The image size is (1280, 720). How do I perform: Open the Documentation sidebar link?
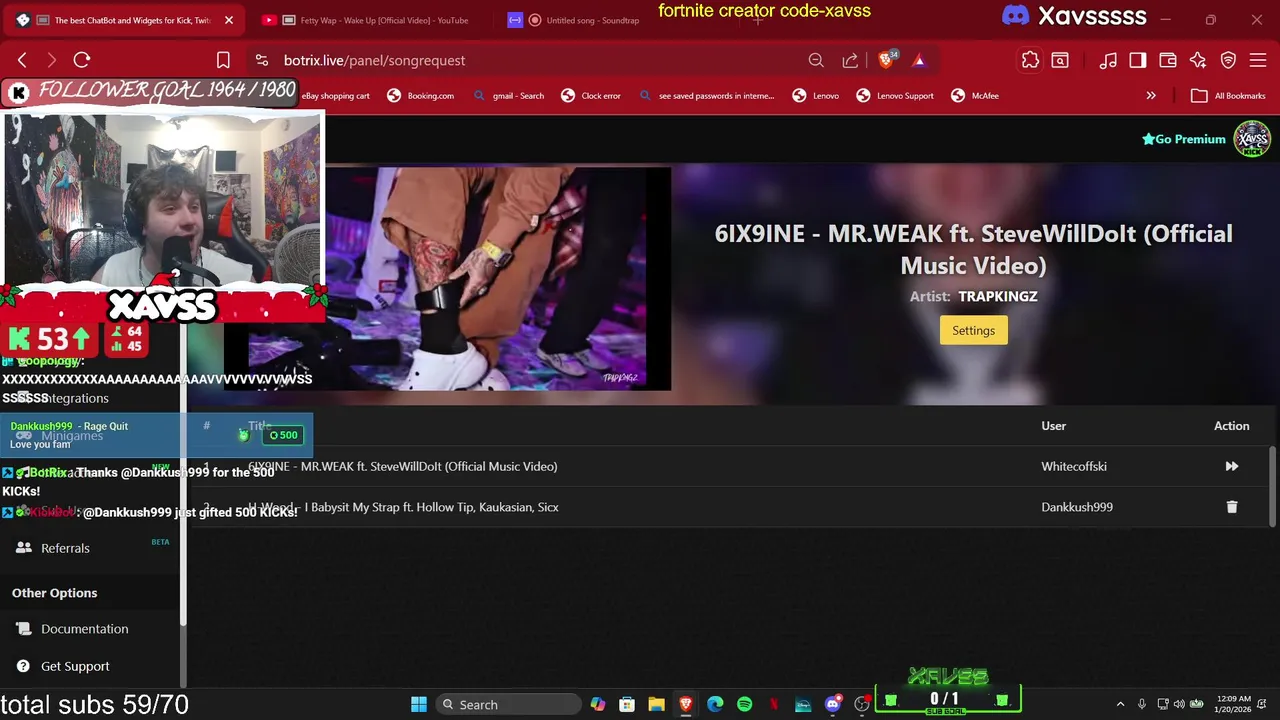(85, 629)
